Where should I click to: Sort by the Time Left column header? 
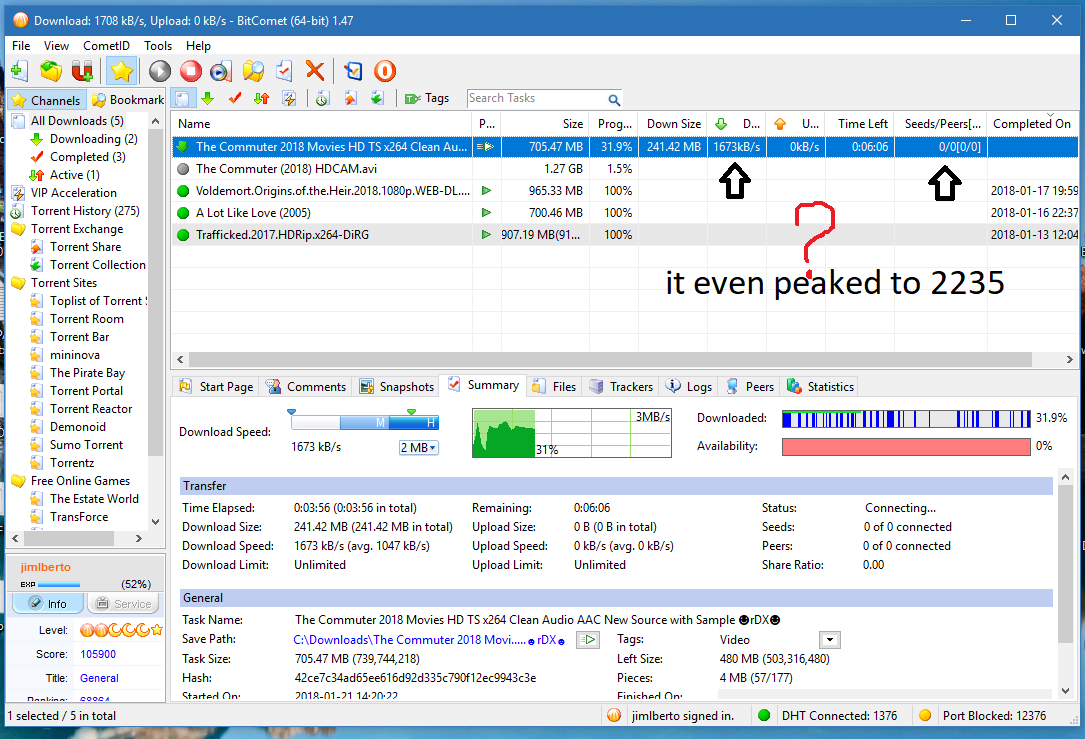tap(860, 124)
